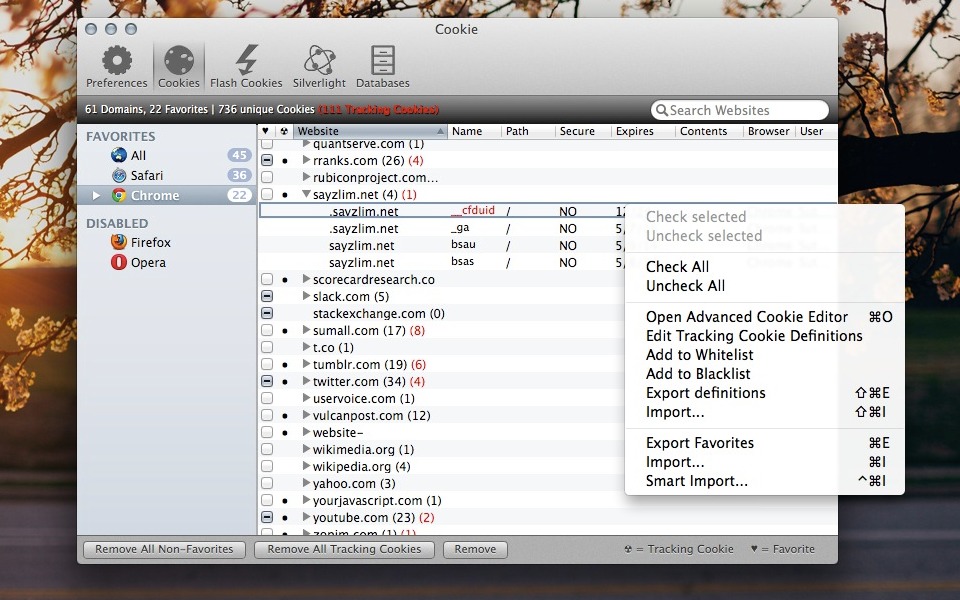
Task: Switch to the Silverlight toolbar icon
Action: tap(319, 62)
